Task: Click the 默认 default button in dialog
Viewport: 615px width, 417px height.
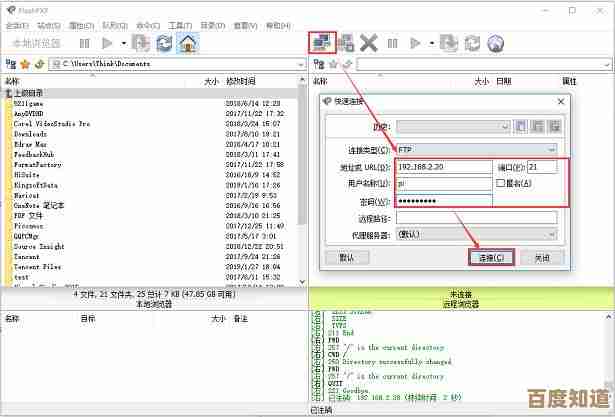Action: coord(347,257)
